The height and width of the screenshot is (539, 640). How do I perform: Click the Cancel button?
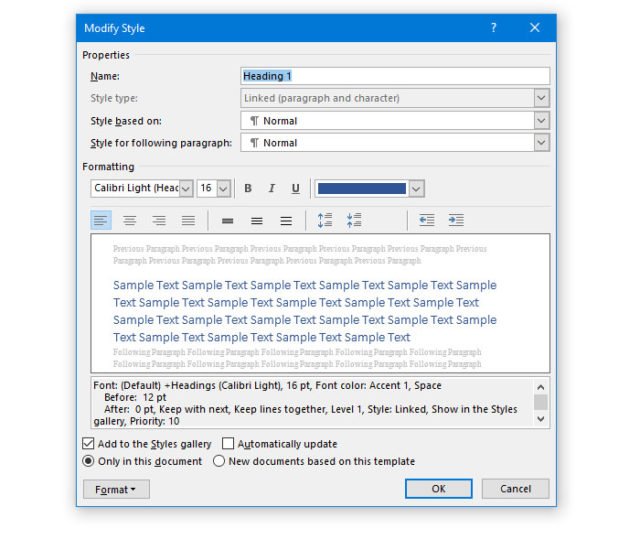tap(515, 488)
